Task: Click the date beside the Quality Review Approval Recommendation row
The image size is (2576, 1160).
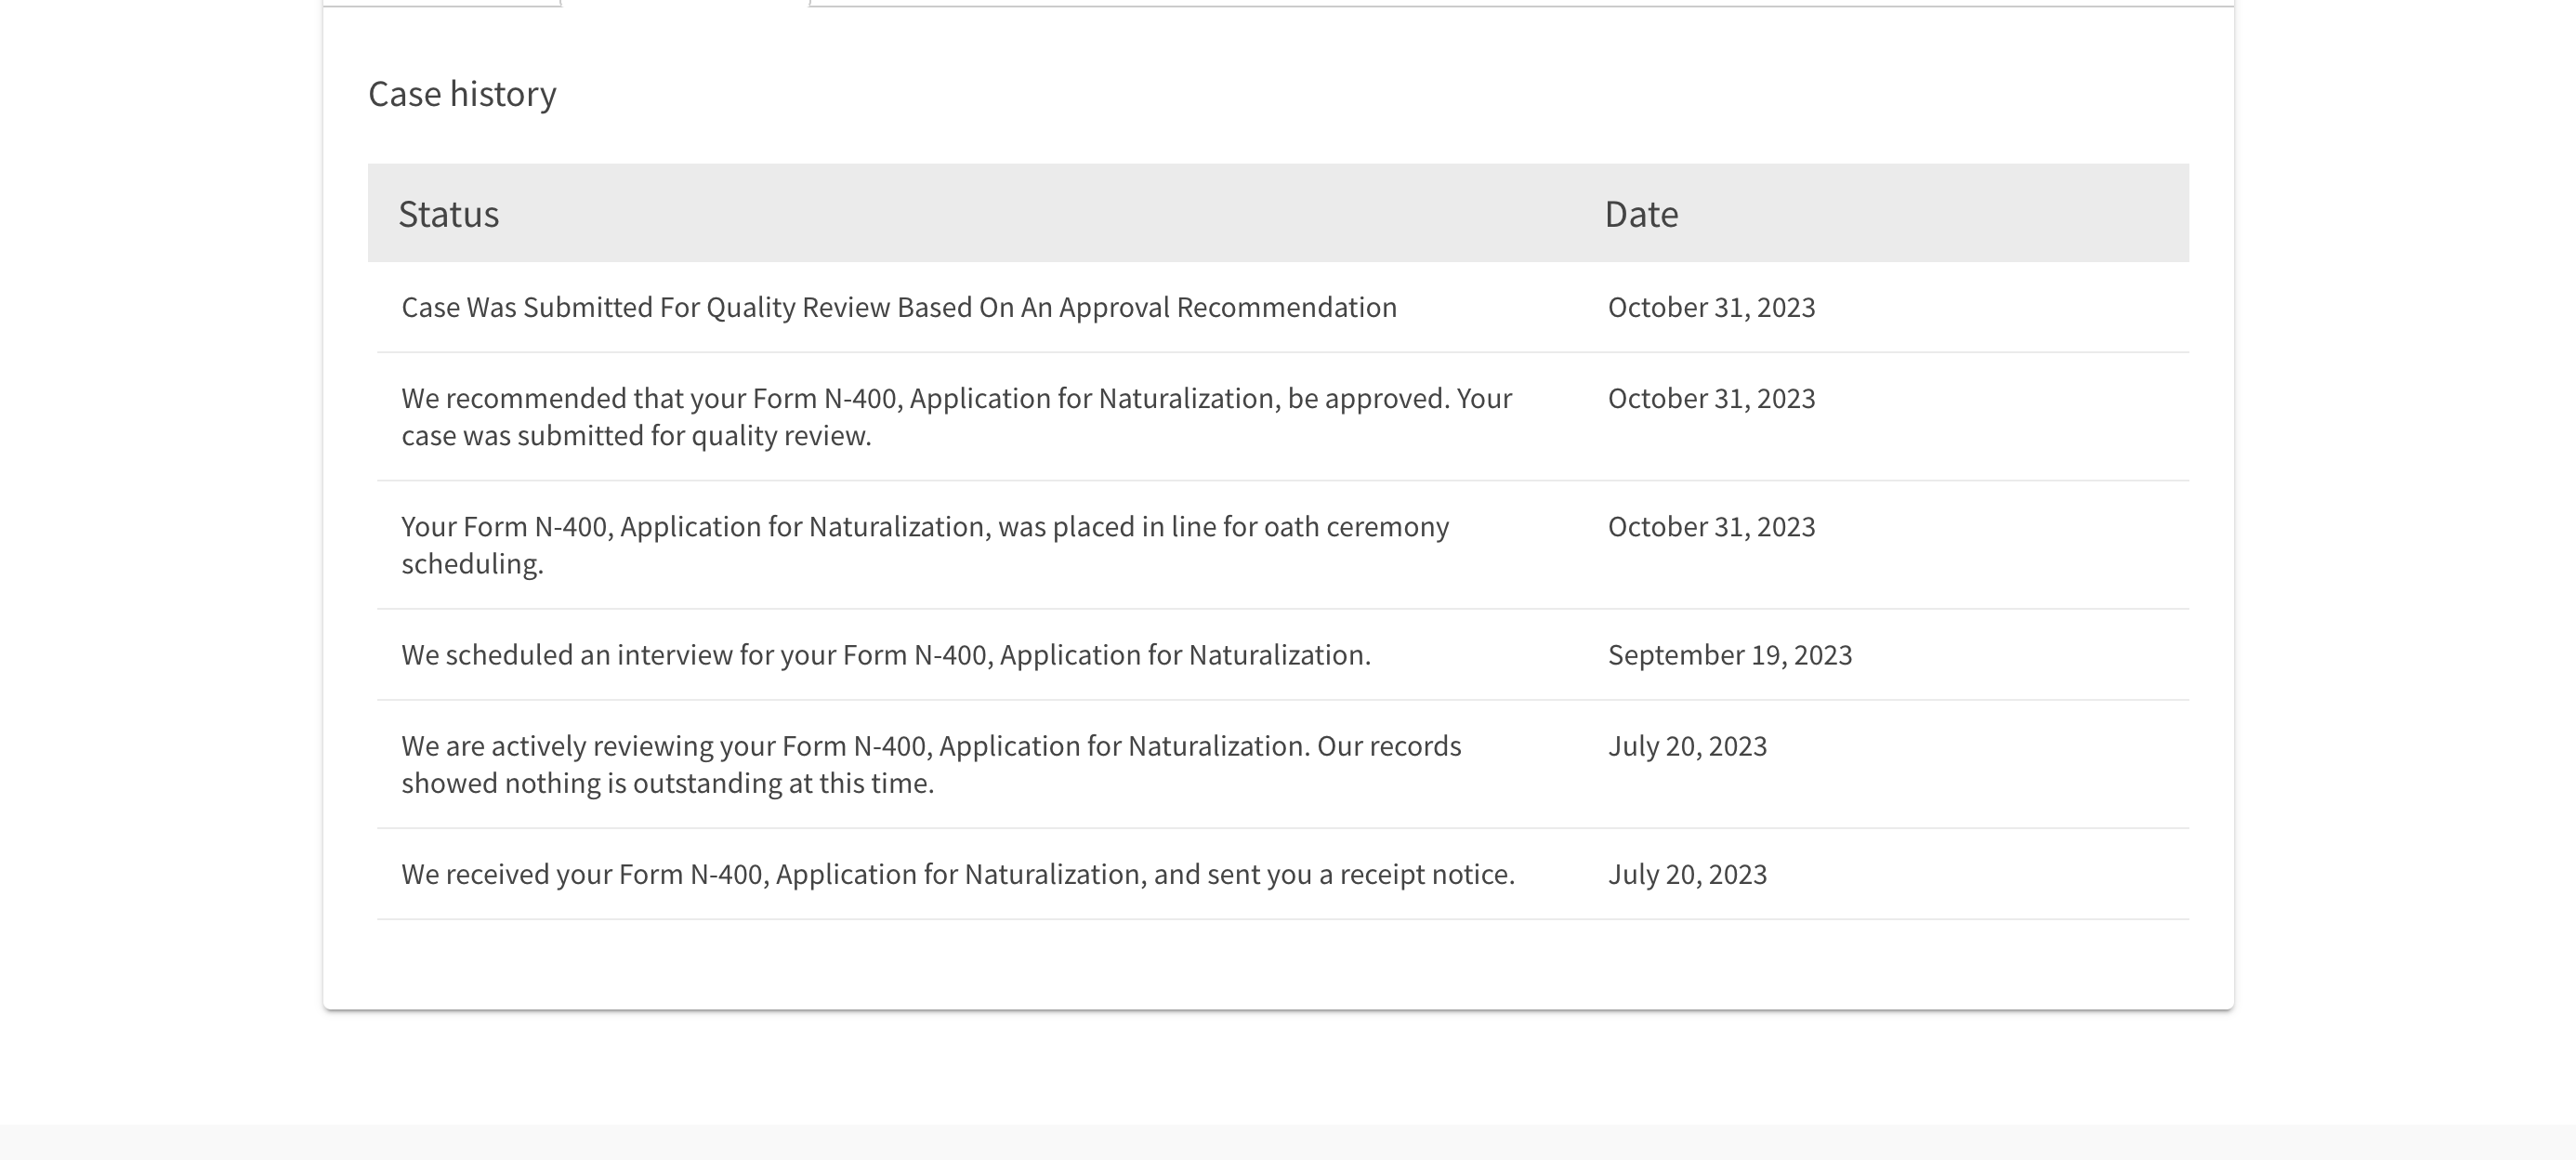Action: click(1711, 307)
